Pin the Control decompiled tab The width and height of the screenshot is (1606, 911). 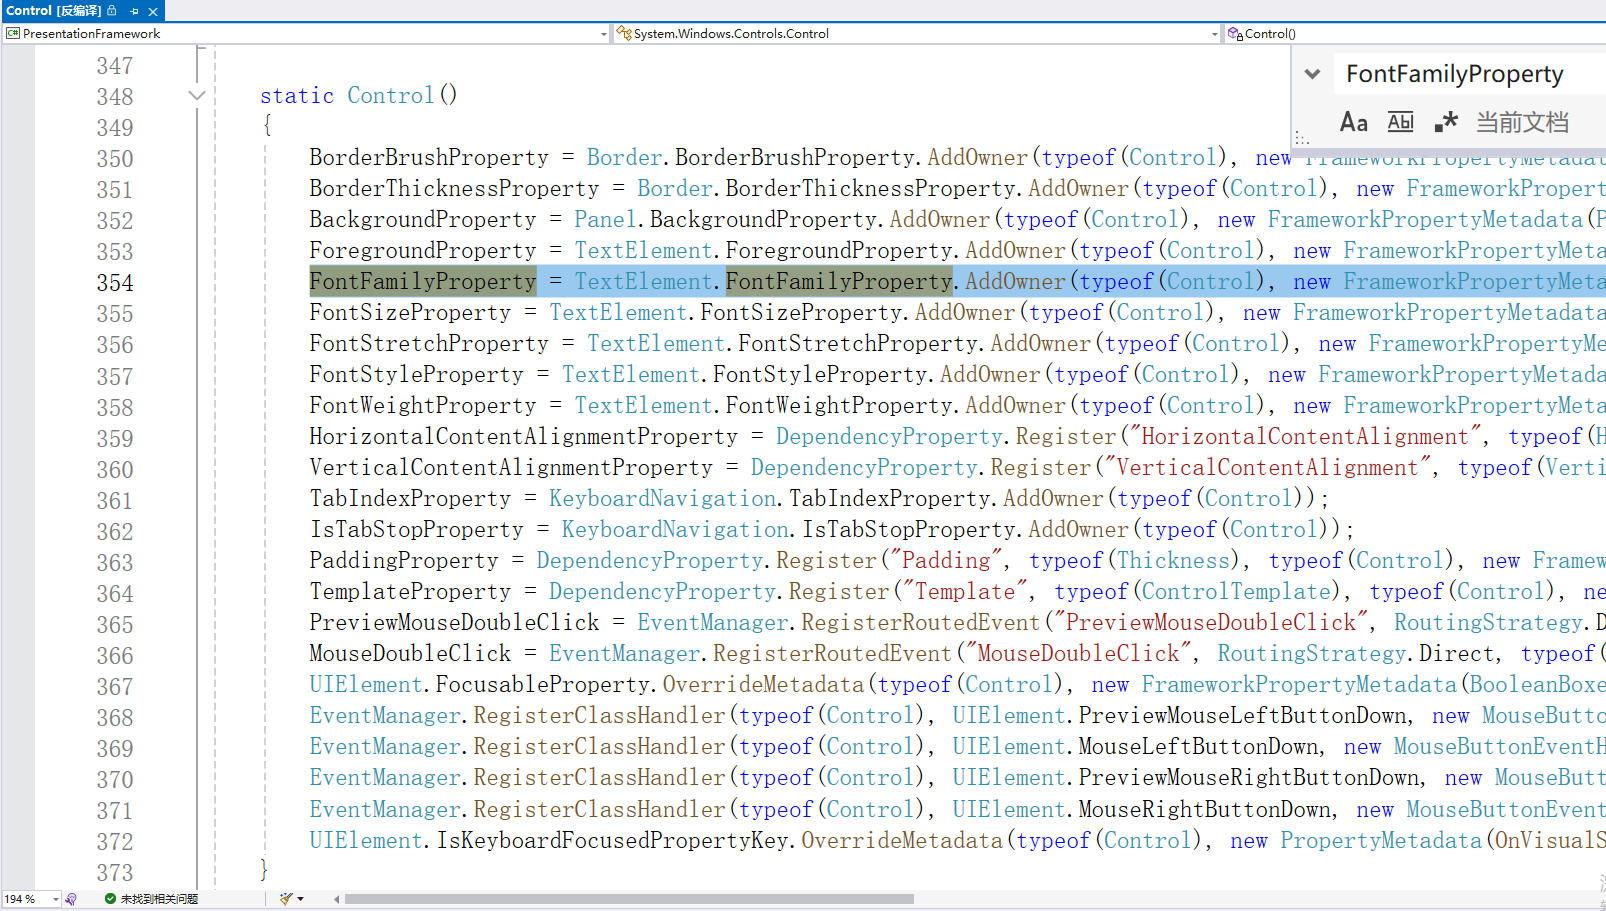(134, 11)
